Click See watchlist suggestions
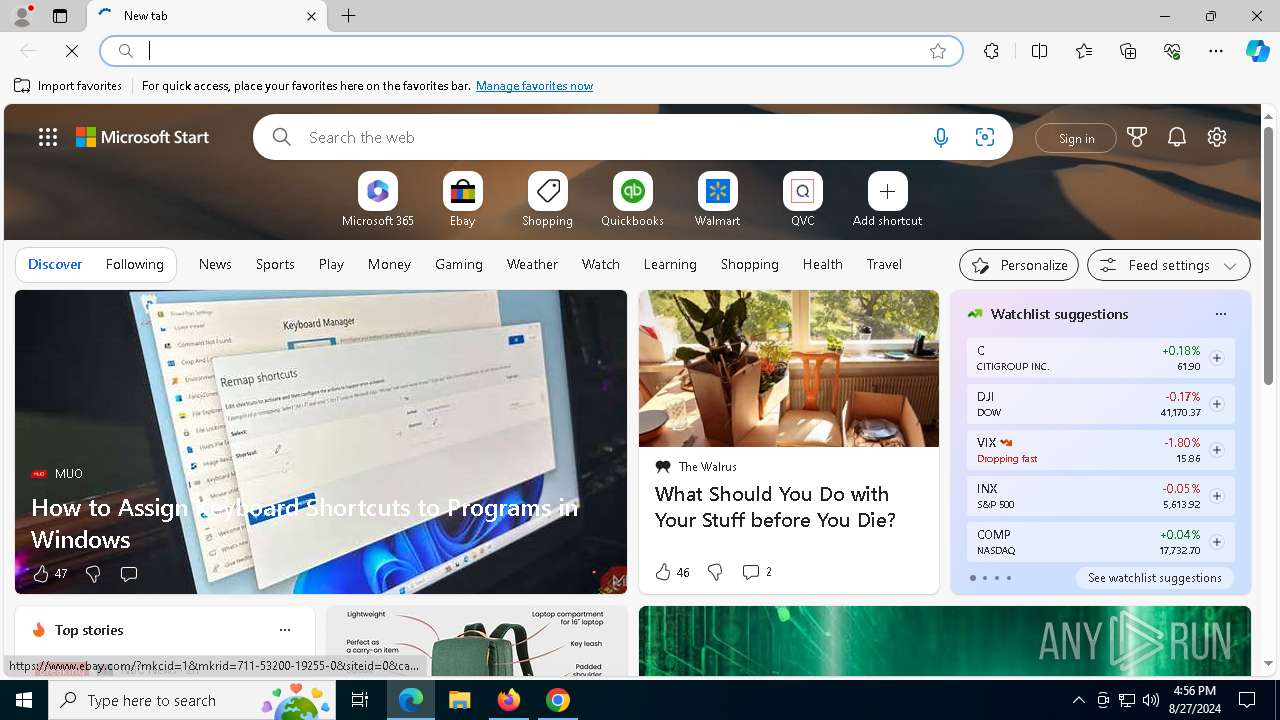This screenshot has height=720, width=1280. click(x=1155, y=578)
